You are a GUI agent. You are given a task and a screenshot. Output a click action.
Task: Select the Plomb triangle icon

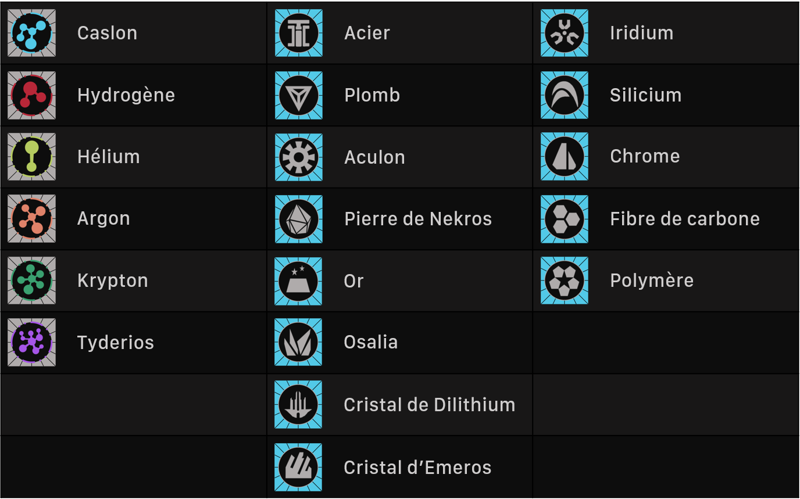point(298,95)
